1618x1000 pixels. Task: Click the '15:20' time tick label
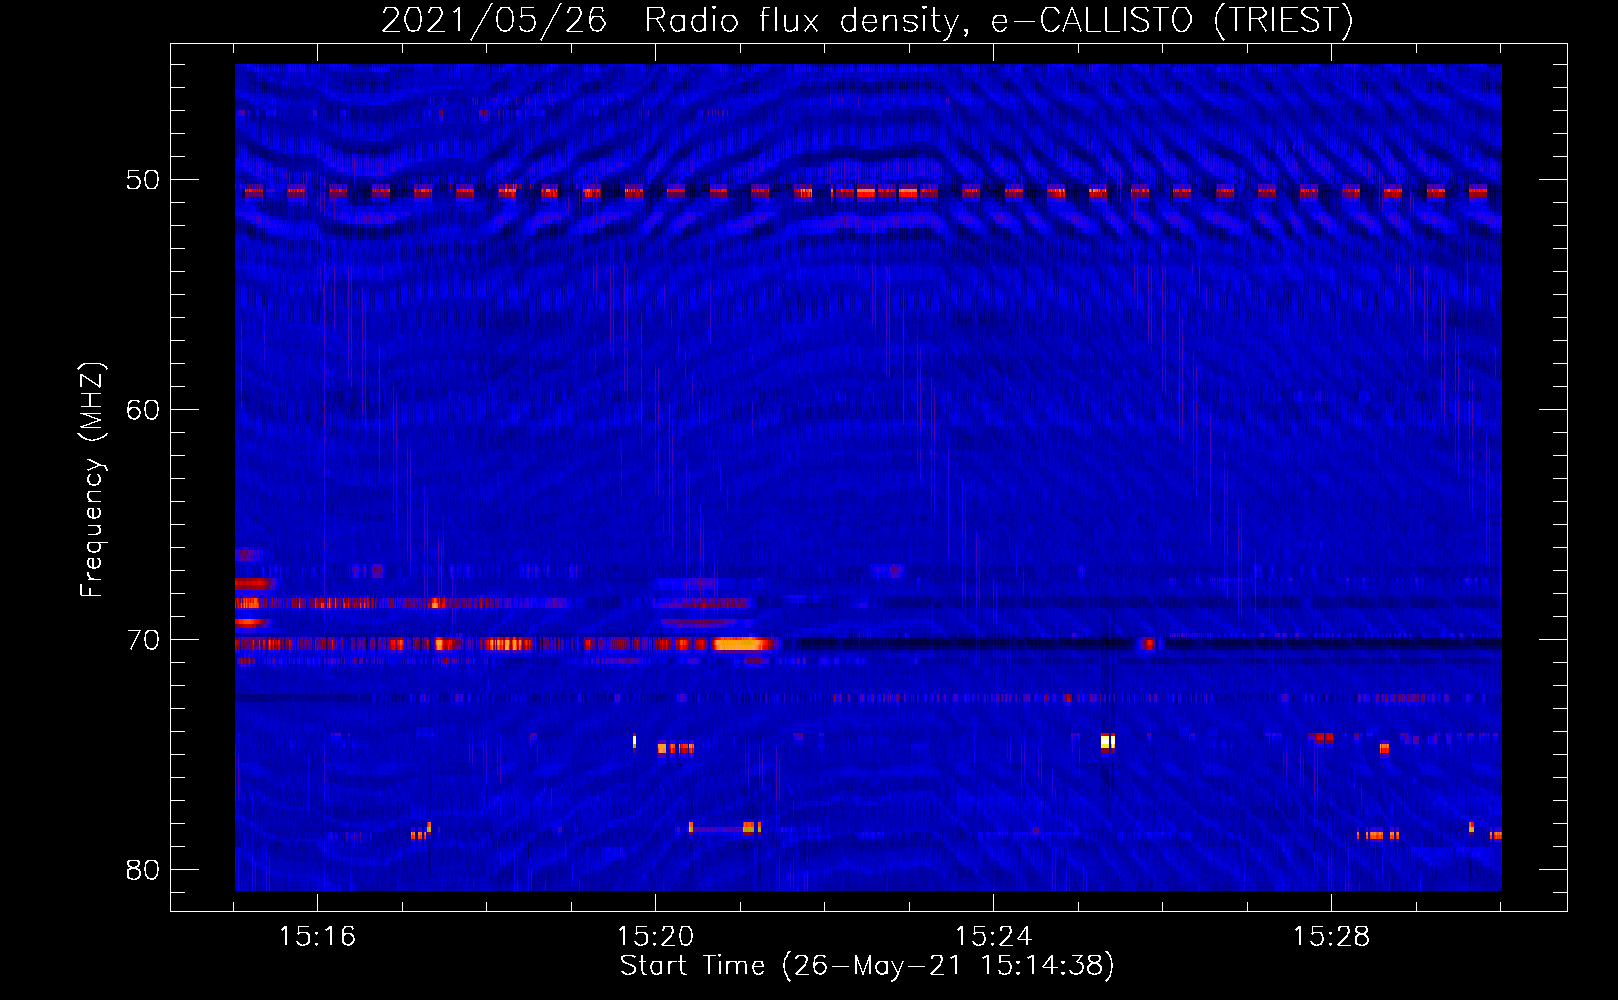[655, 937]
